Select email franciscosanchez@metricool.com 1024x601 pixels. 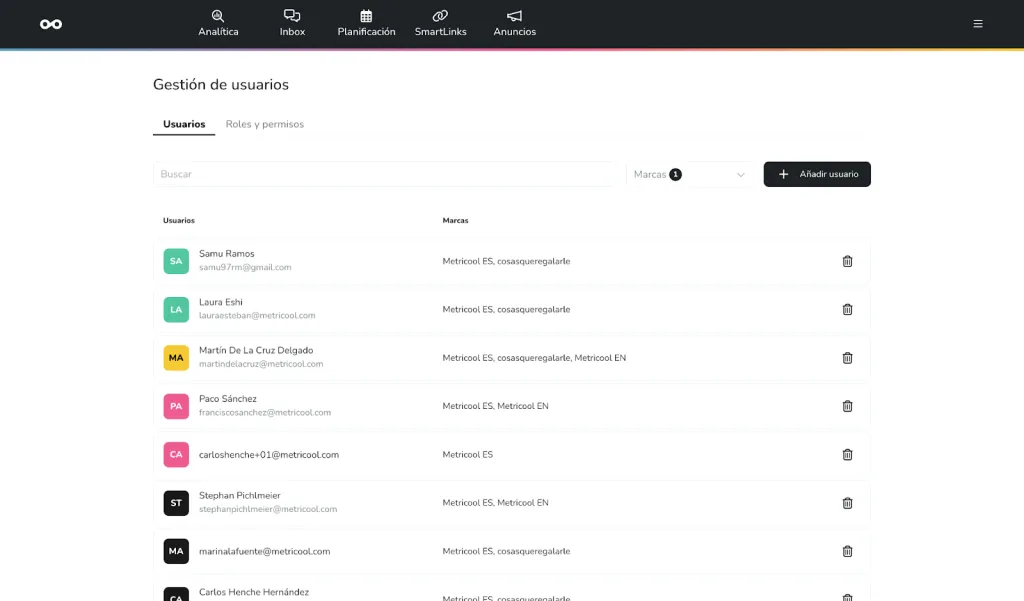[265, 412]
